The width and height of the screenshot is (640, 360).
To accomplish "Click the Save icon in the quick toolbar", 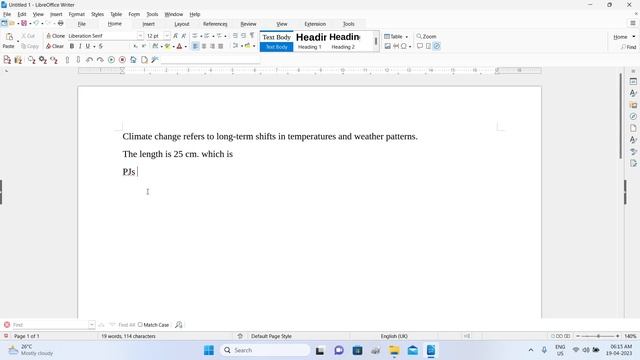I will 24,24.
